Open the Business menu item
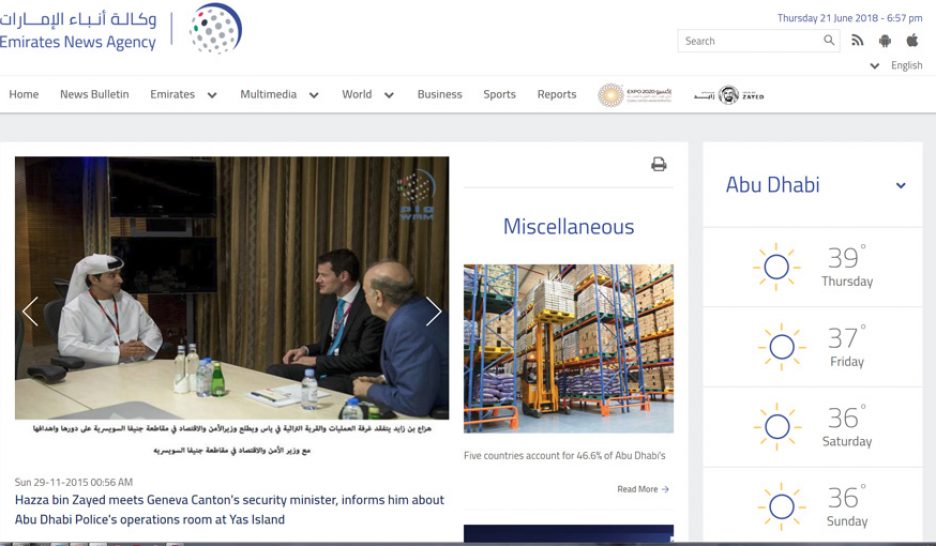 pos(439,95)
